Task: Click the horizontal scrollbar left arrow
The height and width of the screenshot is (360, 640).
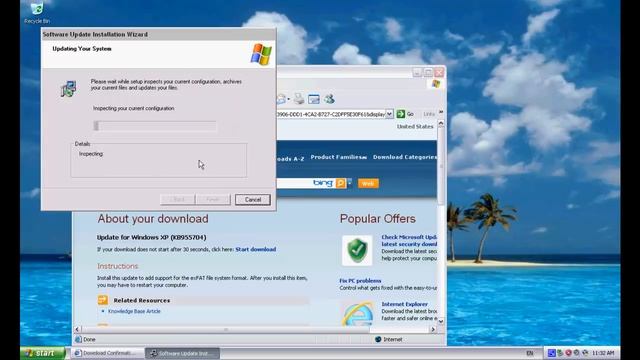Action: click(77, 329)
